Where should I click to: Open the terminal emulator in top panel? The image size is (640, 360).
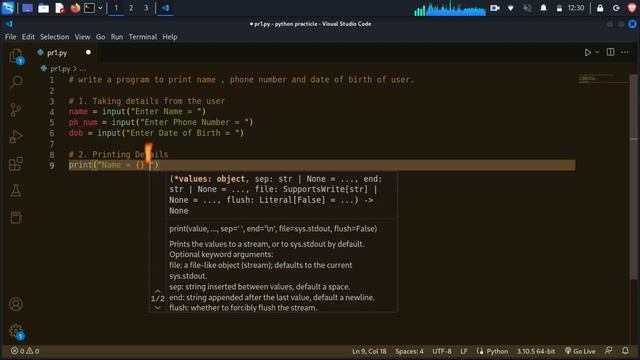point(89,8)
